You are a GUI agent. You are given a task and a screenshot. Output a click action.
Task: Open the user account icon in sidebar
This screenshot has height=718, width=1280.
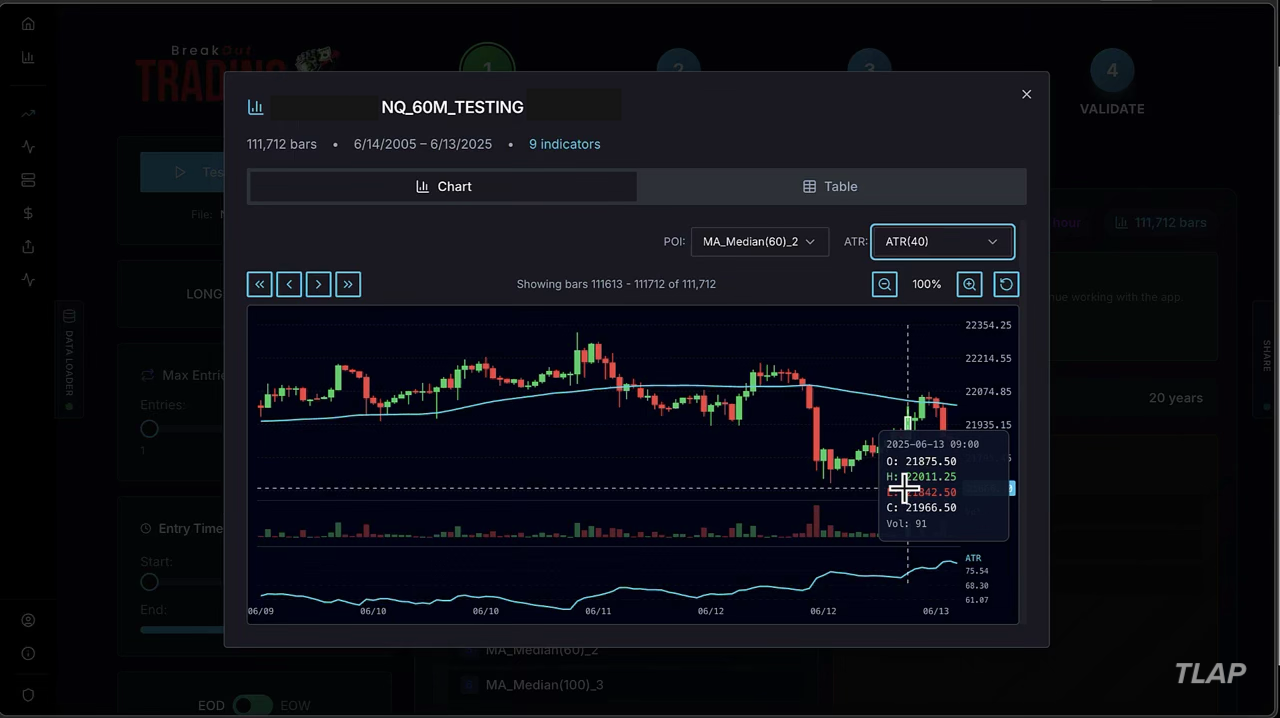coord(28,620)
